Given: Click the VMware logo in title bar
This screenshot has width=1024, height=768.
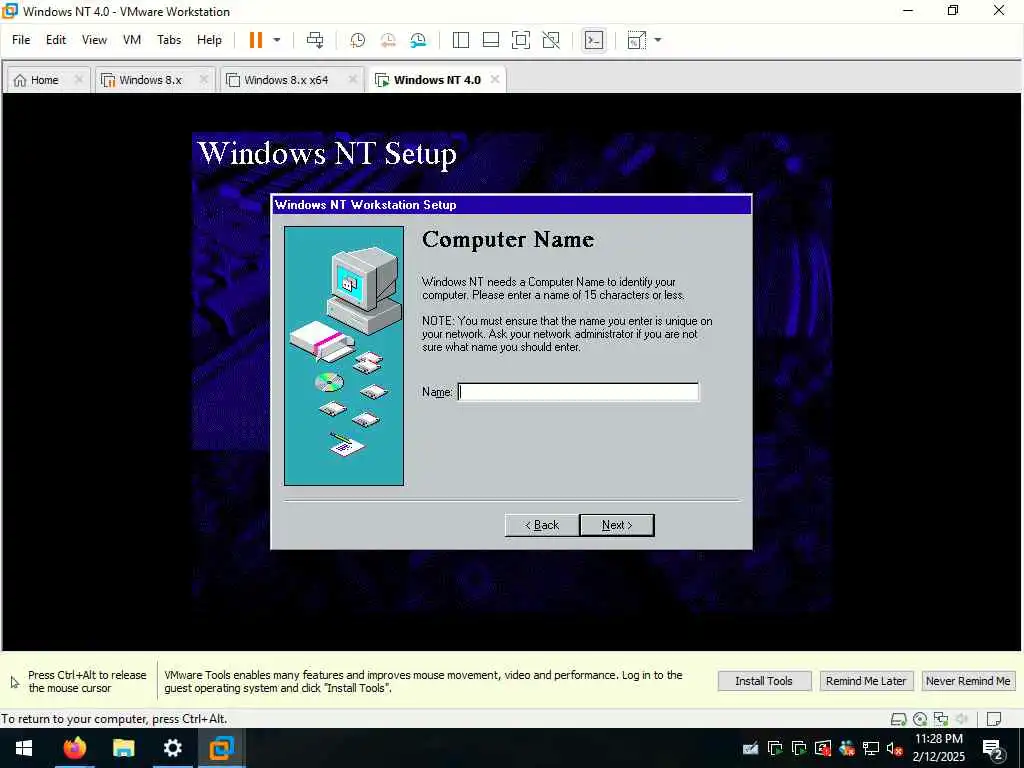Looking at the screenshot, I should 10,10.
